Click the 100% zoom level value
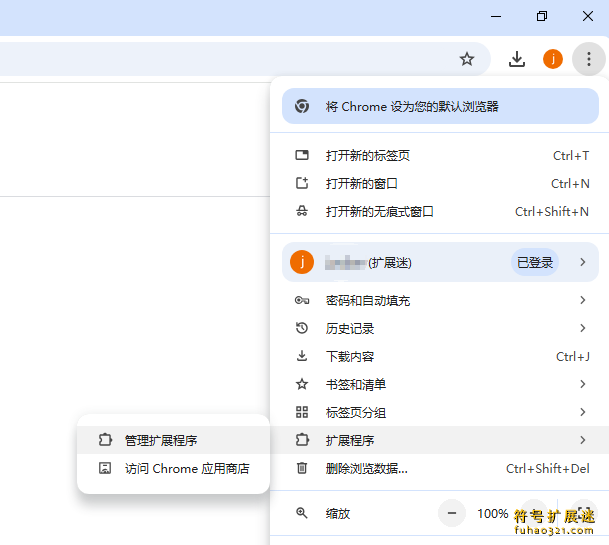 (x=492, y=514)
